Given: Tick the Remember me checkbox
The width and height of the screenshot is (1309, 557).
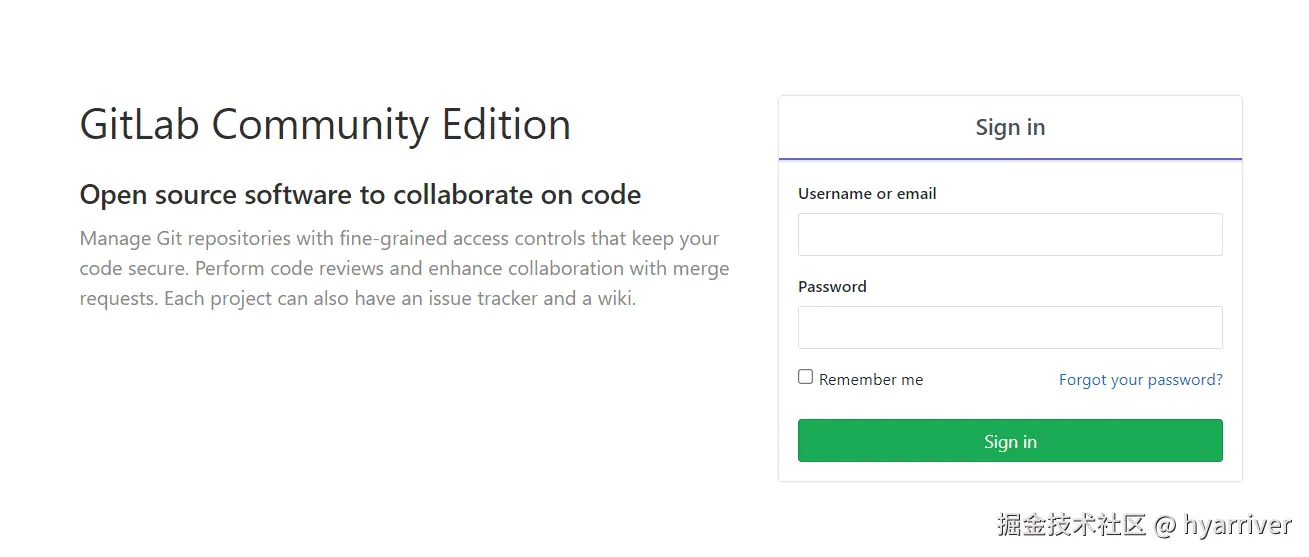Looking at the screenshot, I should (x=805, y=377).
